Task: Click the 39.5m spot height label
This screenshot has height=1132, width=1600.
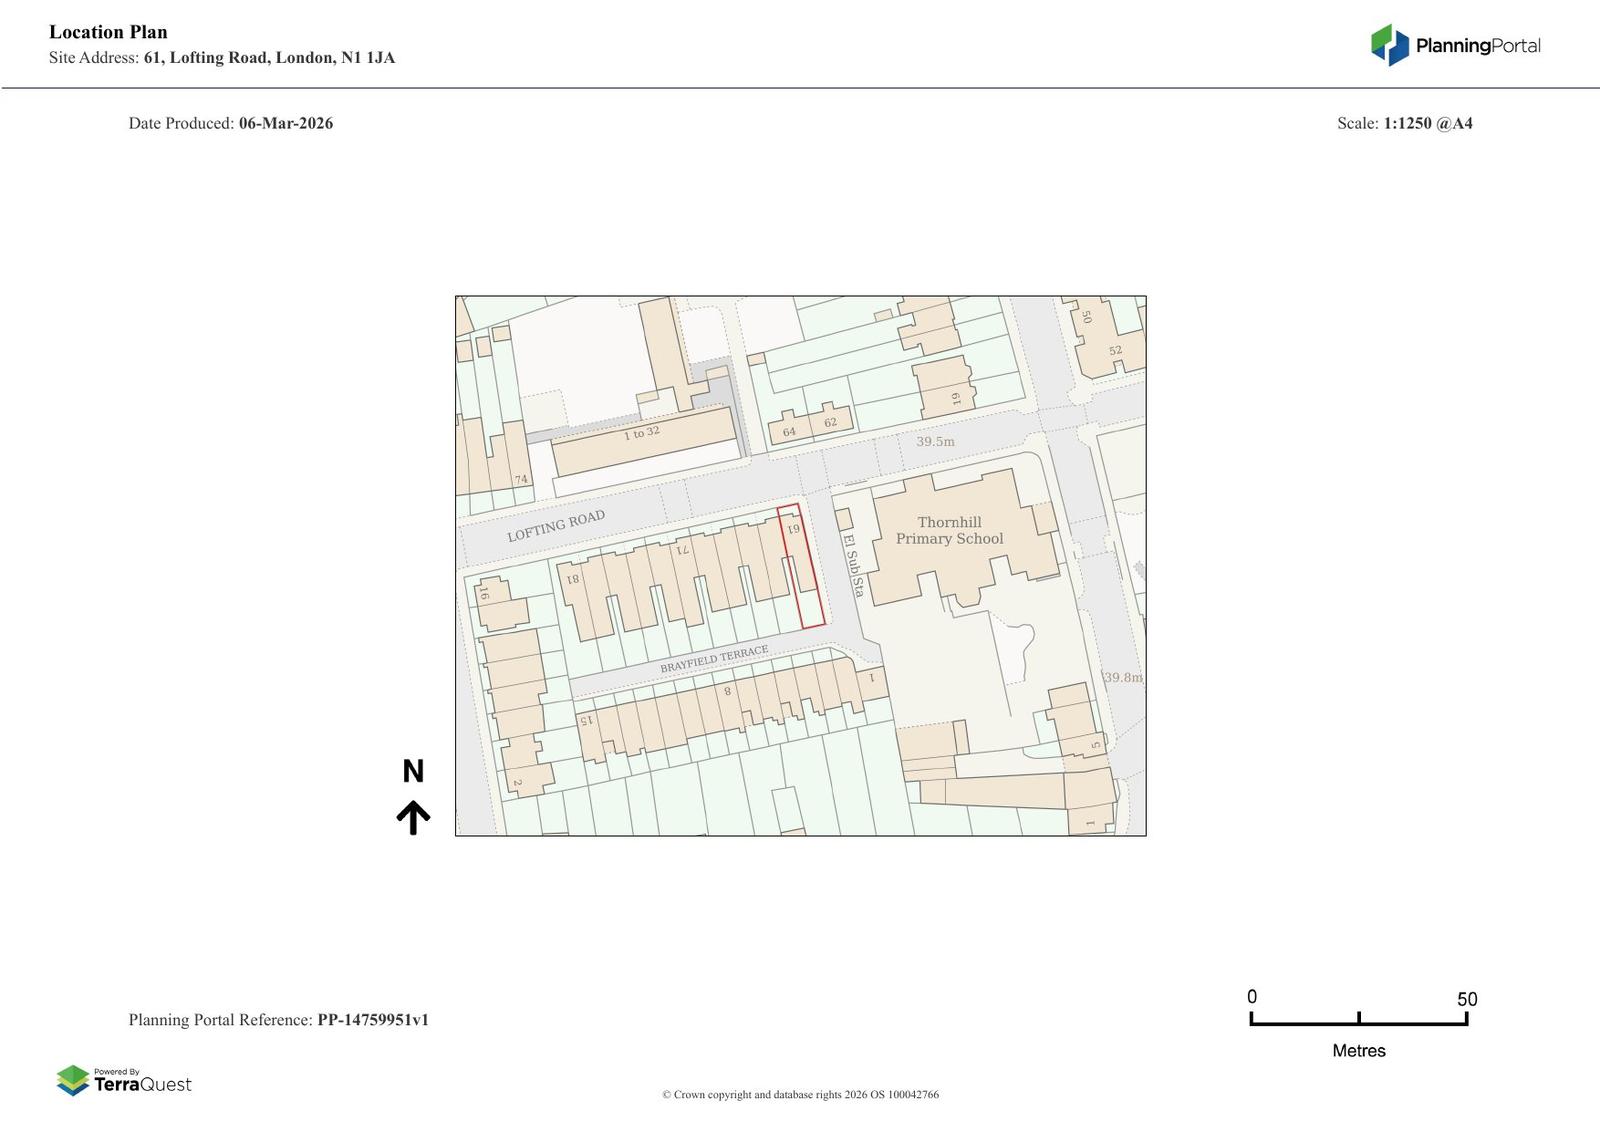Action: click(935, 441)
